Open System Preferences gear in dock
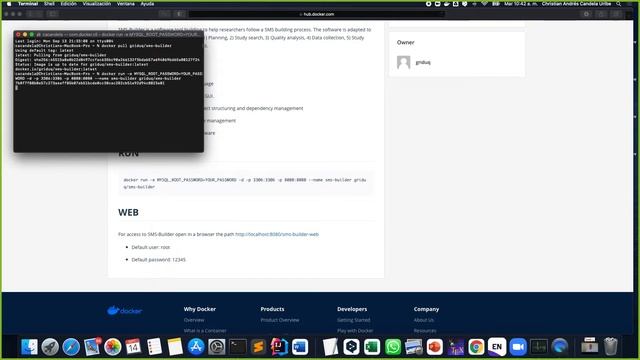This screenshot has height=360, width=640. tap(217, 347)
